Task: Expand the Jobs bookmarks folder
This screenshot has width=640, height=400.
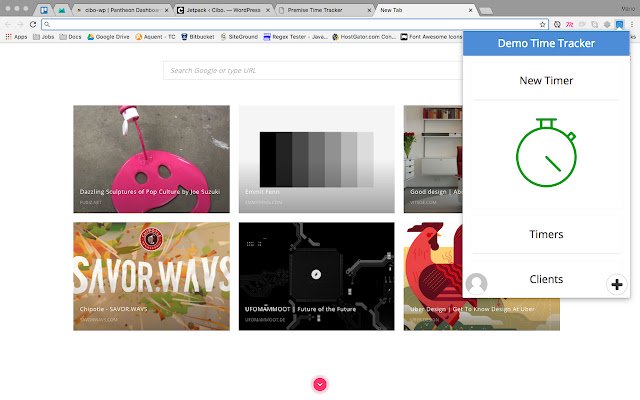Action: [x=44, y=37]
